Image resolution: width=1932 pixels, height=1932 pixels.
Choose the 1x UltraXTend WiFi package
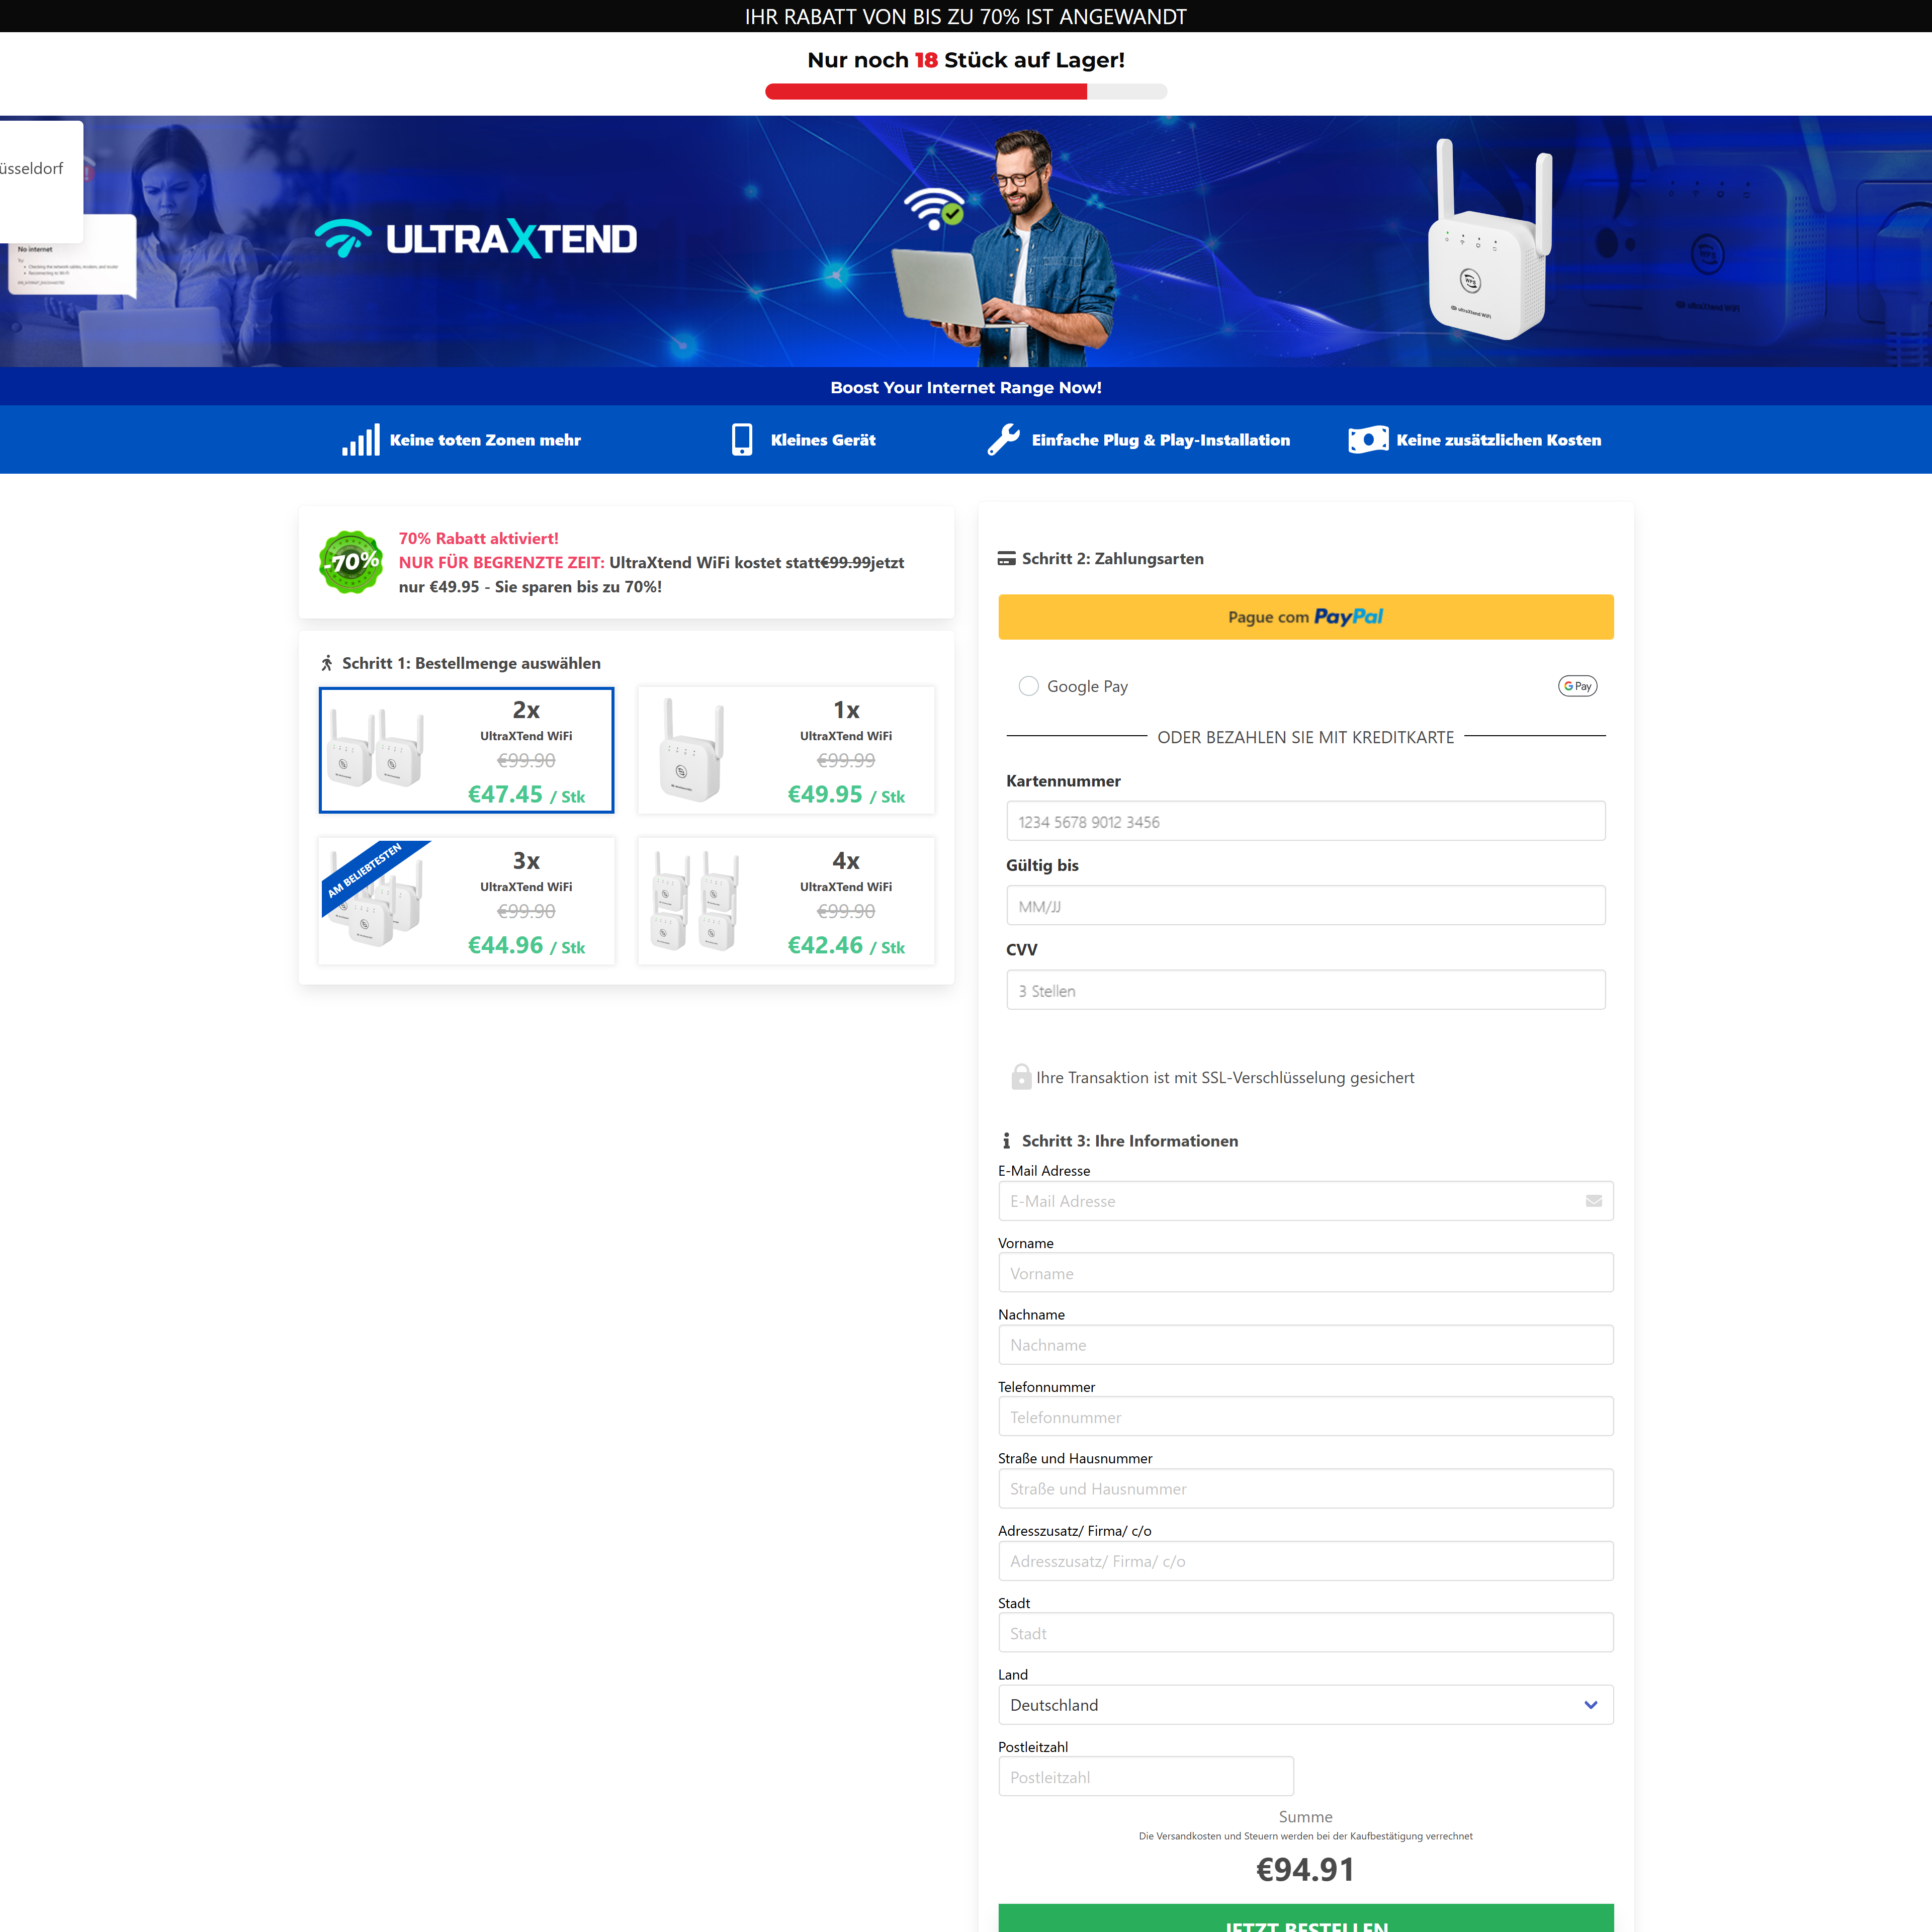pos(786,750)
